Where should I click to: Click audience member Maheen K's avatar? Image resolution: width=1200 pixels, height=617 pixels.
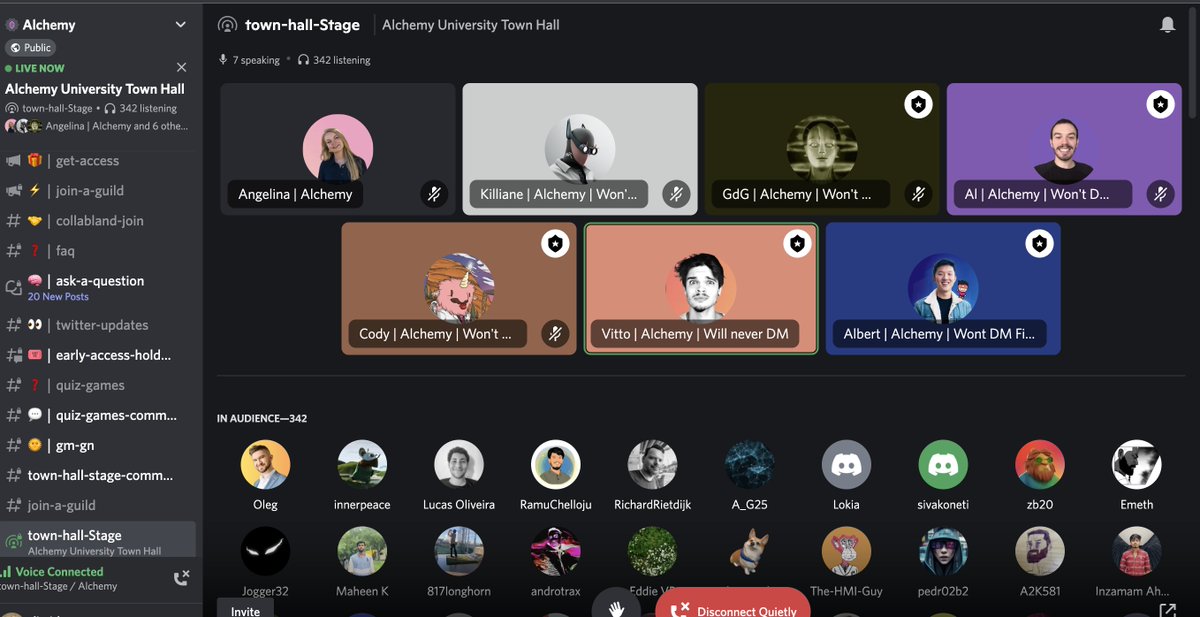pyautogui.click(x=362, y=552)
